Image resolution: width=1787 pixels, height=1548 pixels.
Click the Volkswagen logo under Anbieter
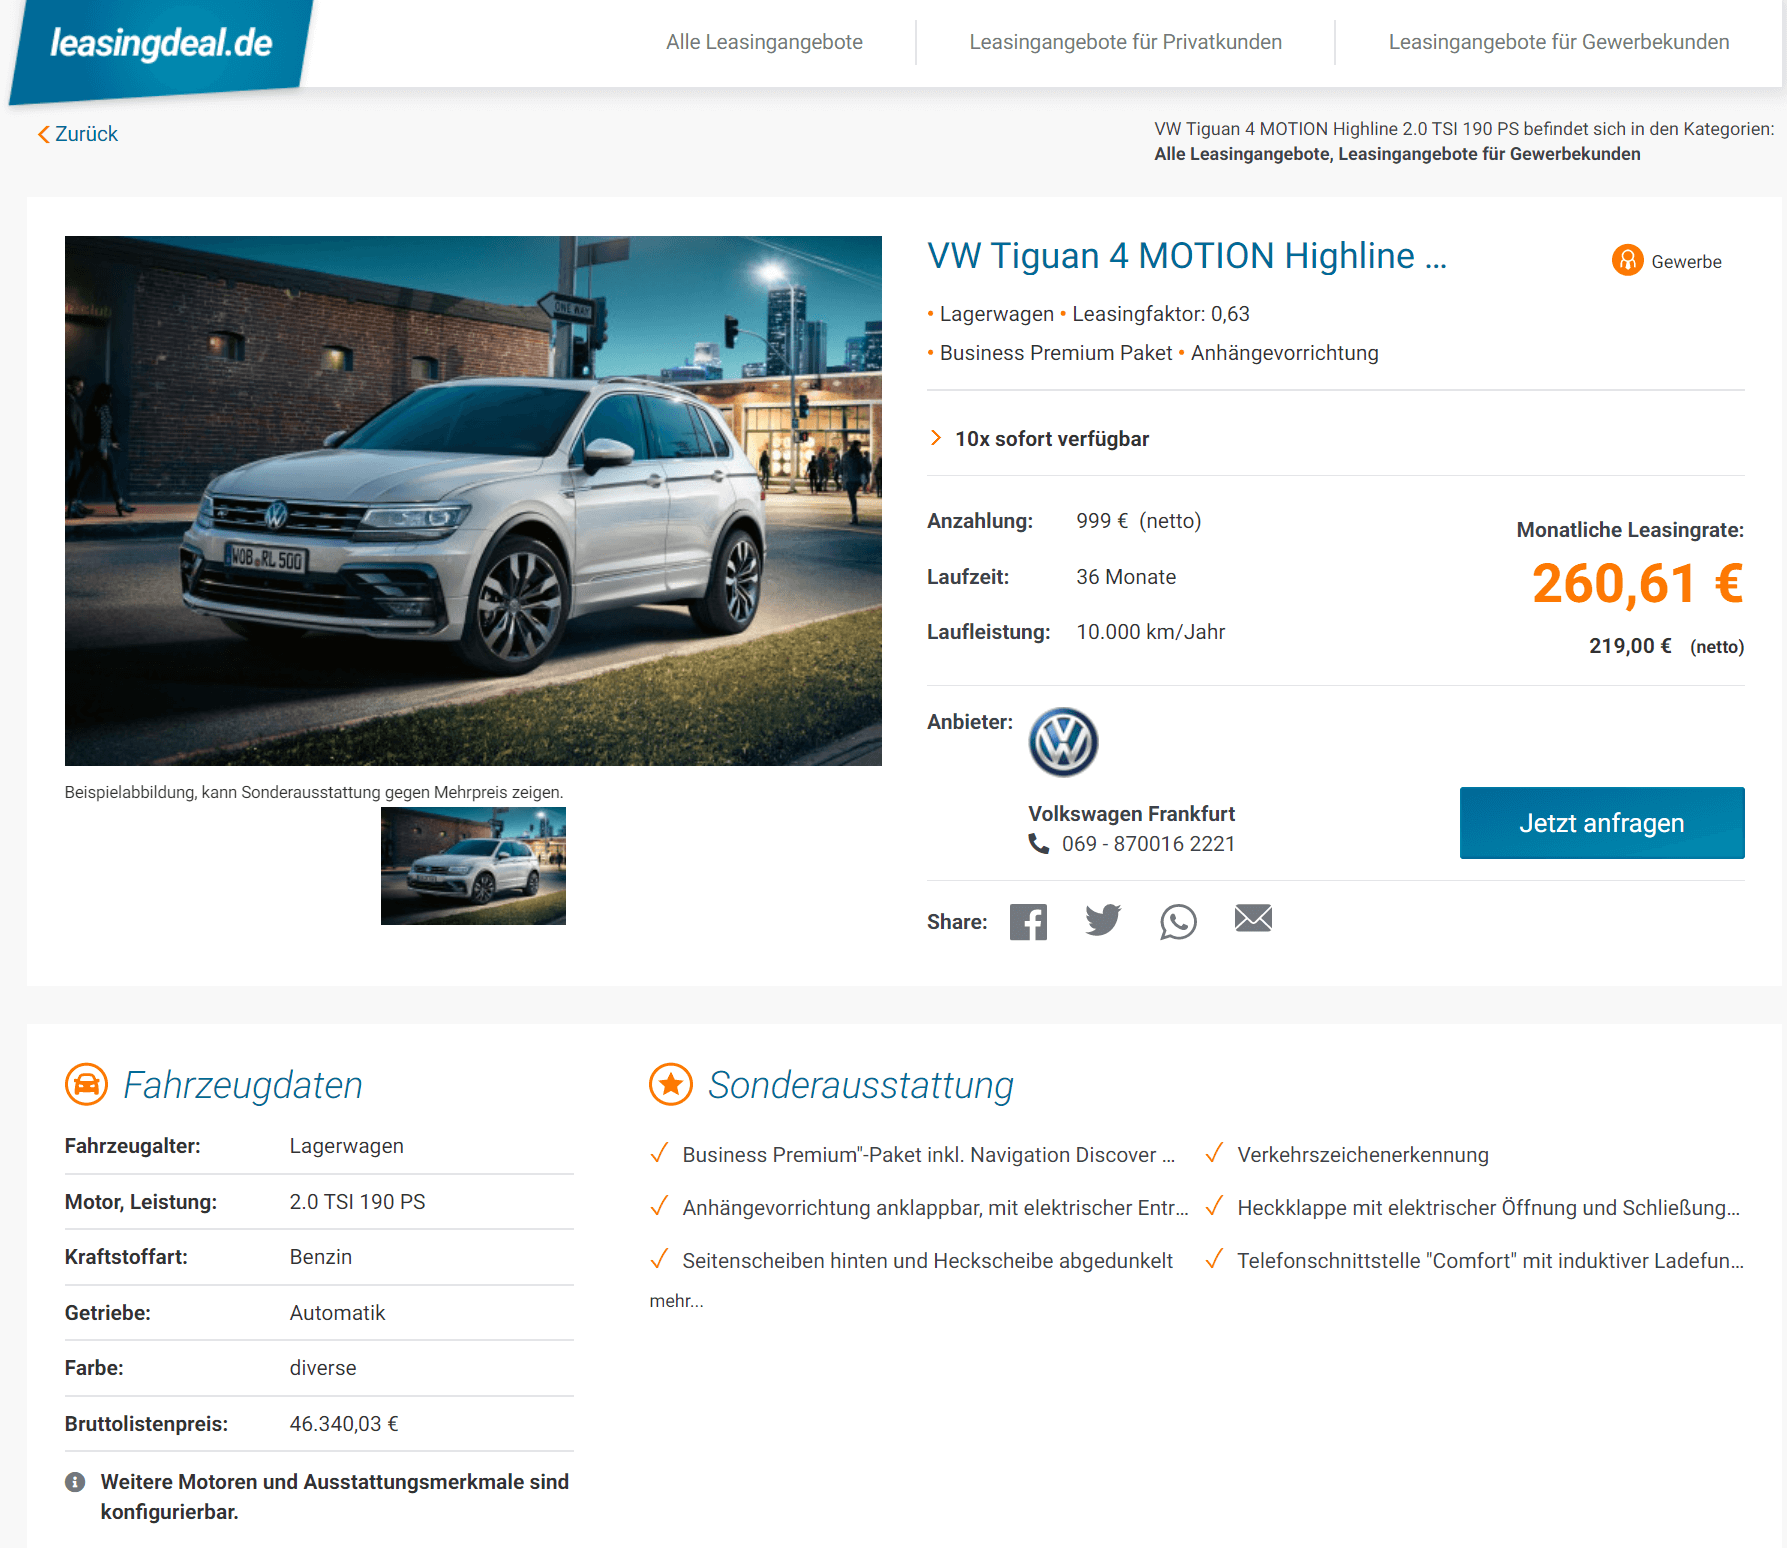[x=1063, y=742]
